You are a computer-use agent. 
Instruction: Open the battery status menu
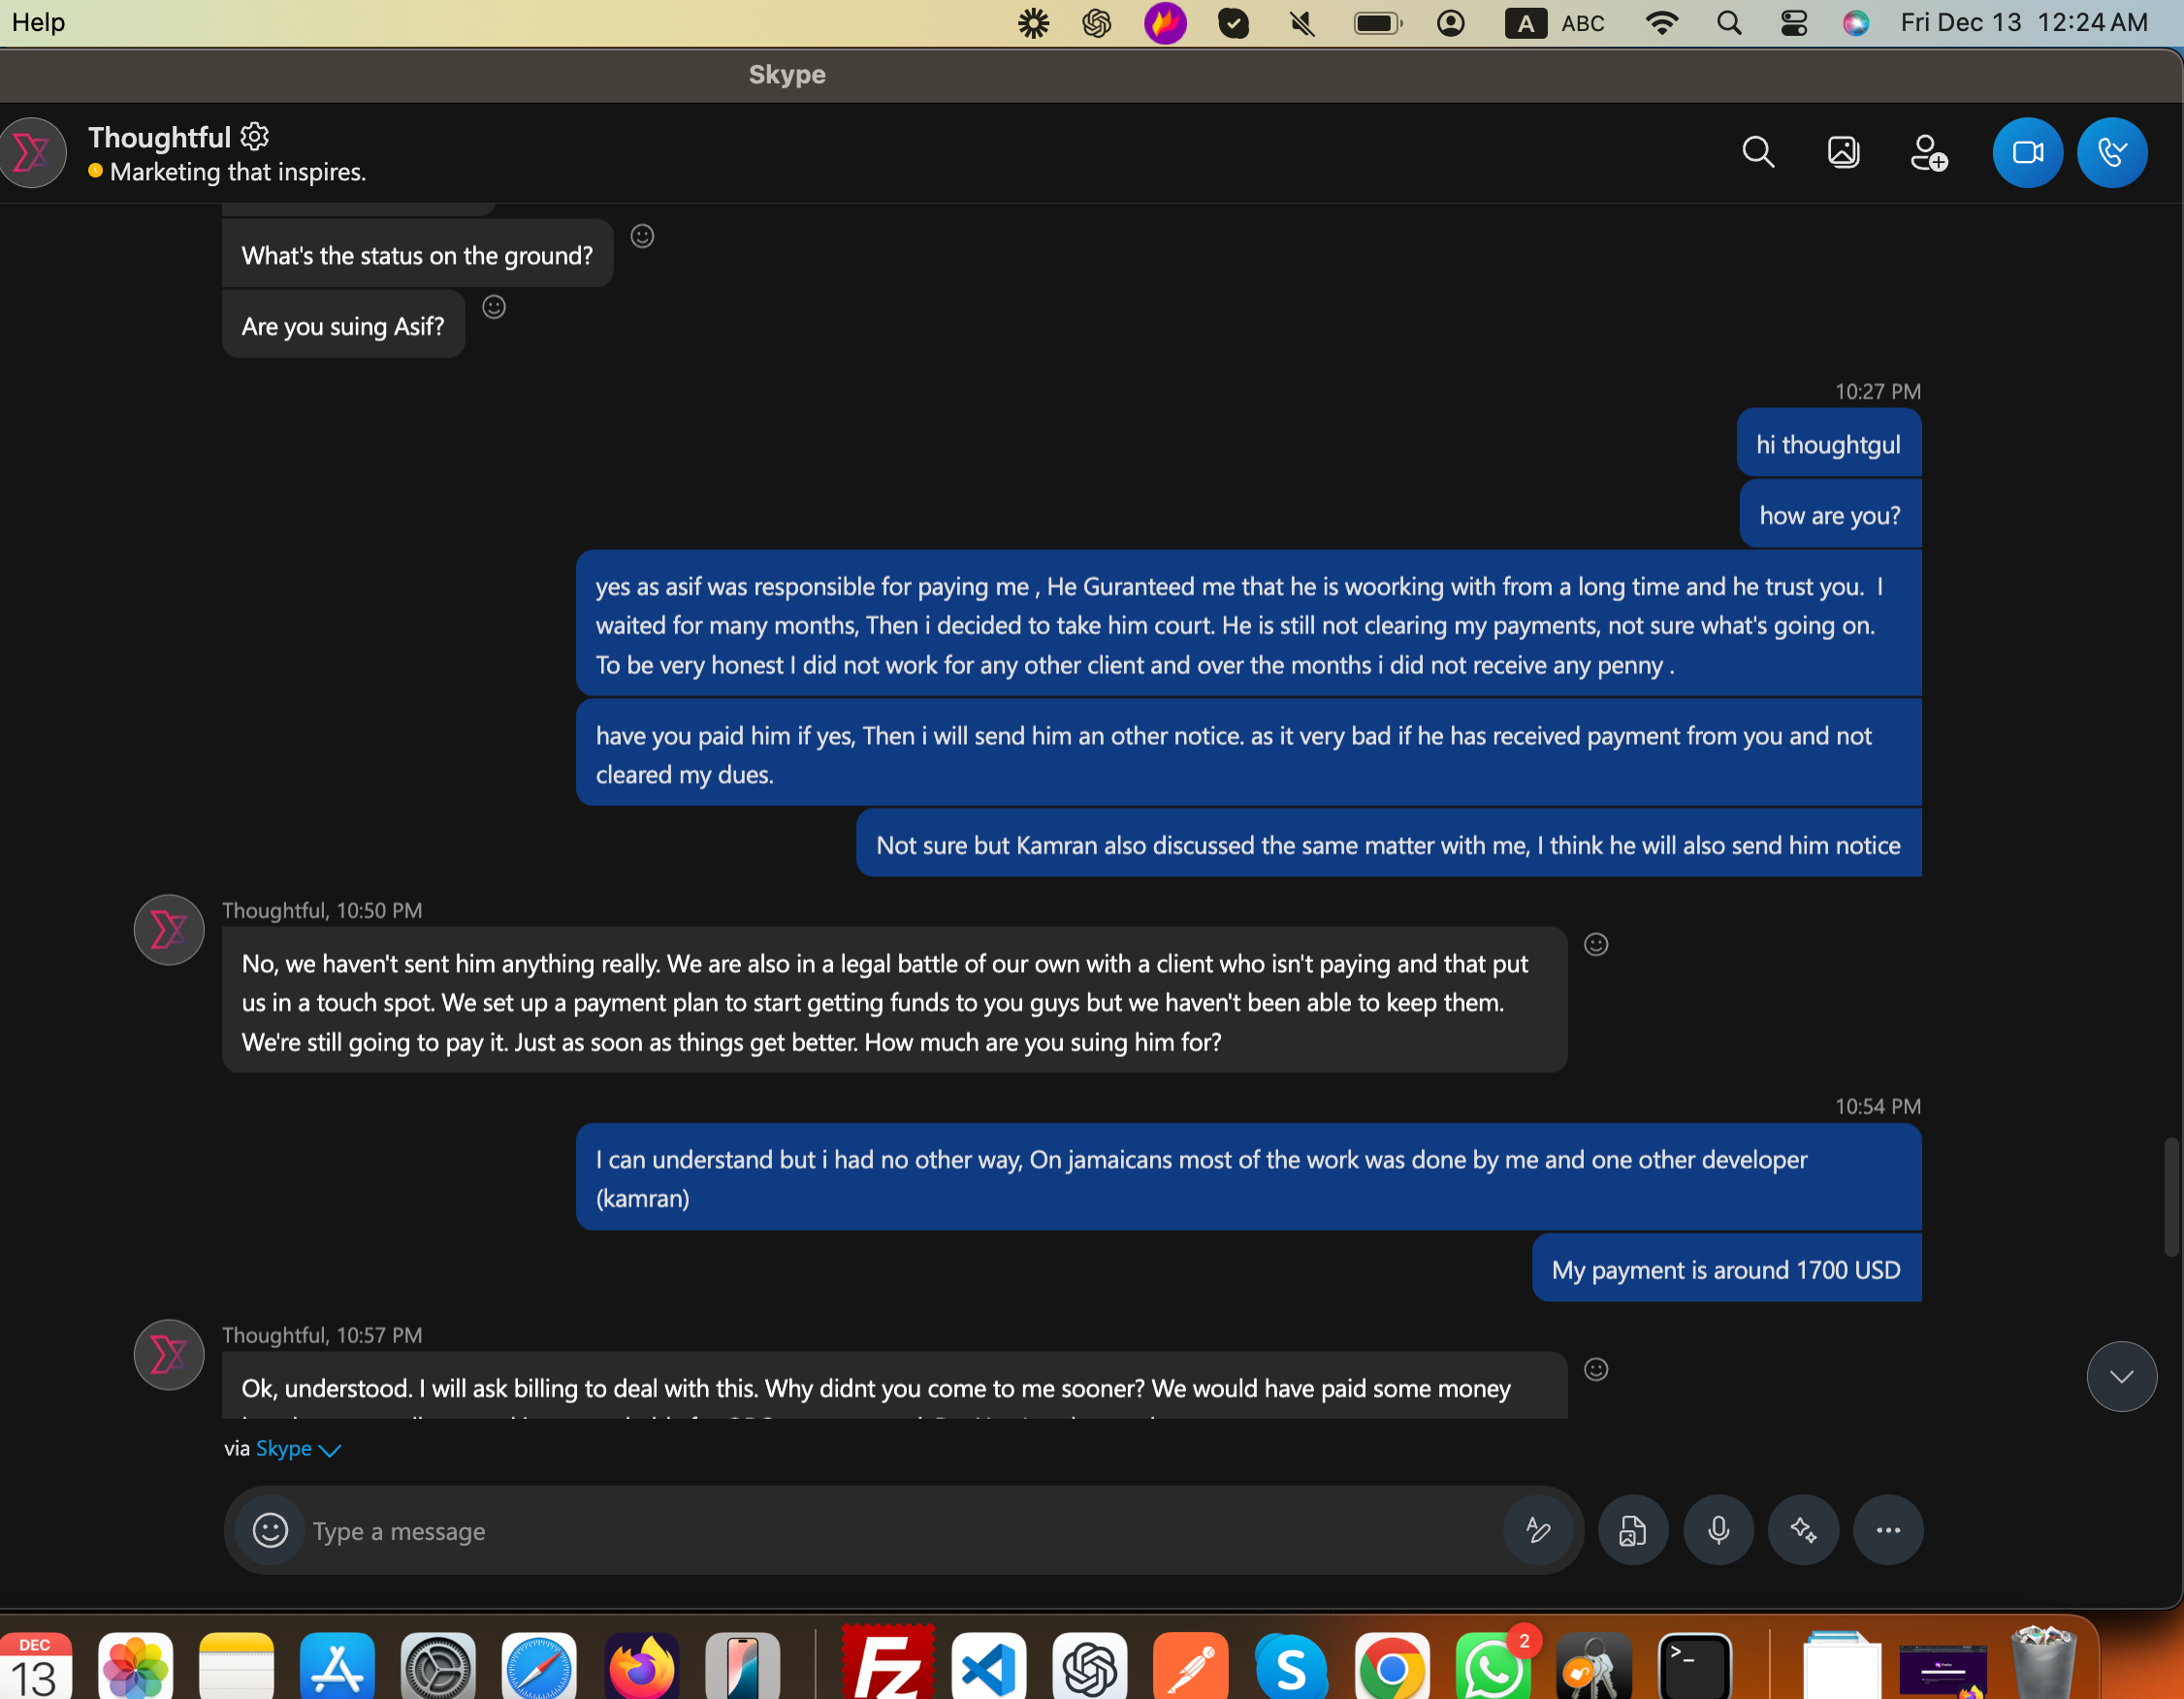[x=1378, y=23]
